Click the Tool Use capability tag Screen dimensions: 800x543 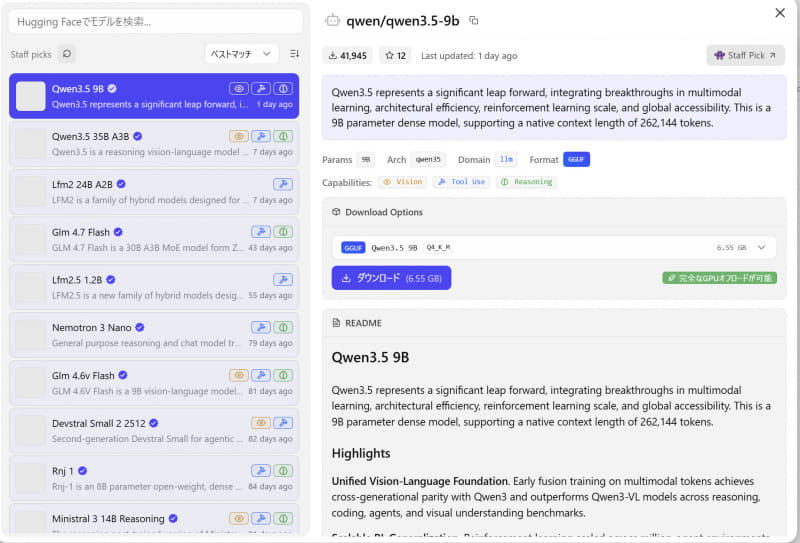pyautogui.click(x=461, y=182)
